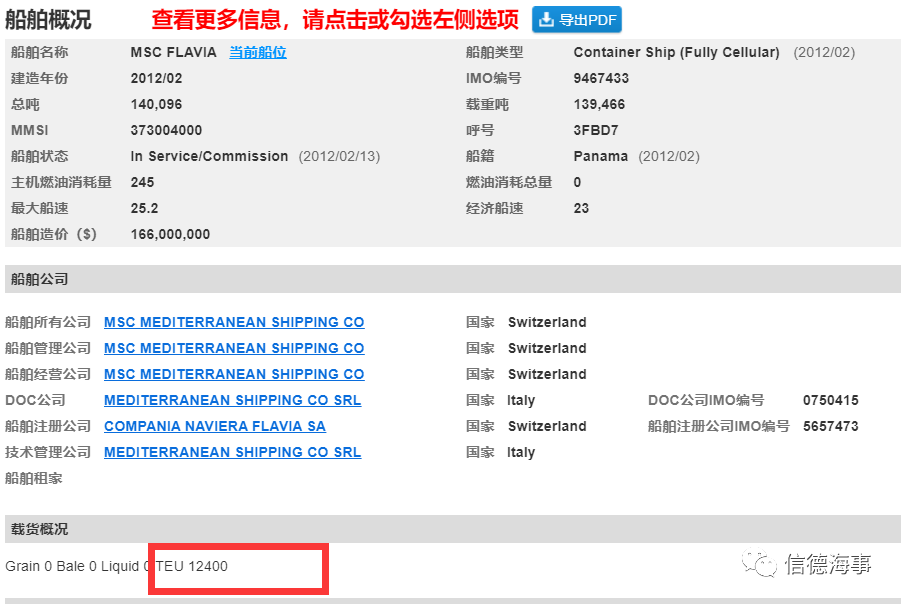Viewport: 901px width, 604px height.
Task: Select max speed value 25.2
Action: 144,209
